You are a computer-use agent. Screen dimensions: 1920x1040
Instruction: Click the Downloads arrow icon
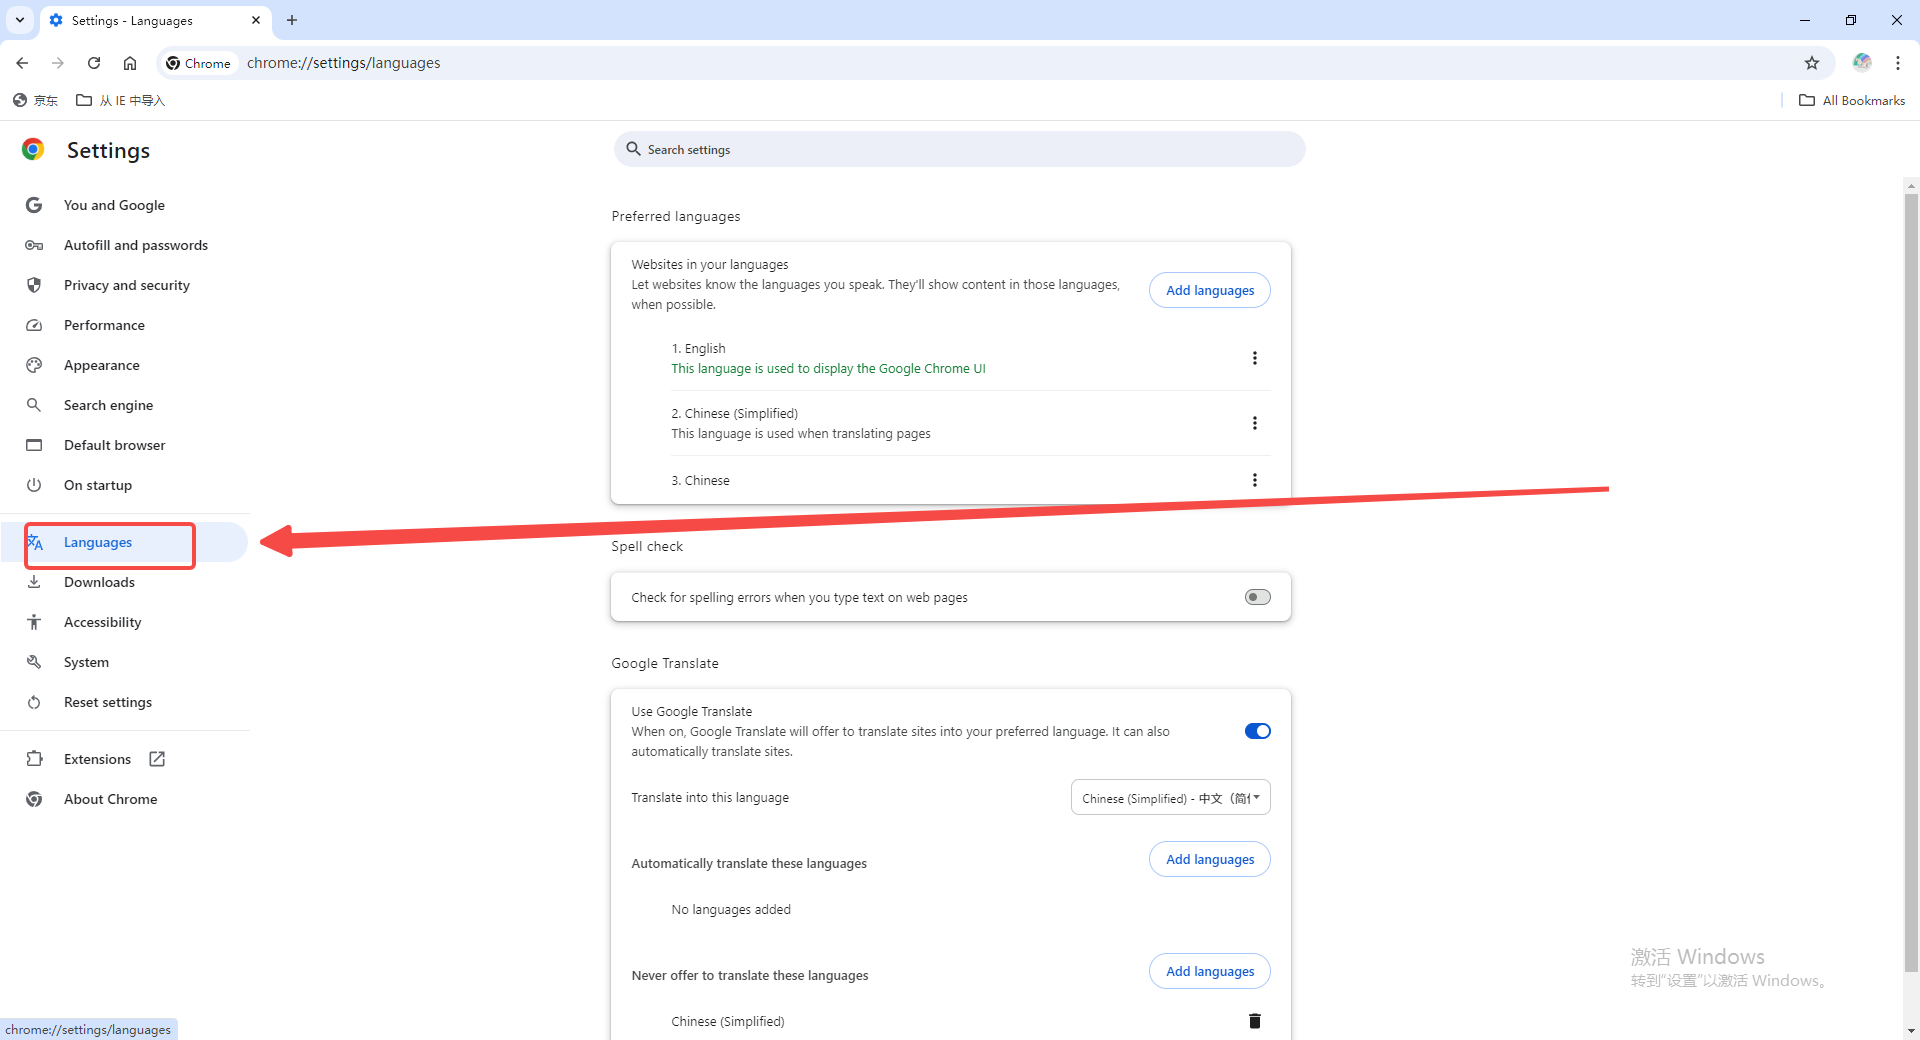coord(34,582)
